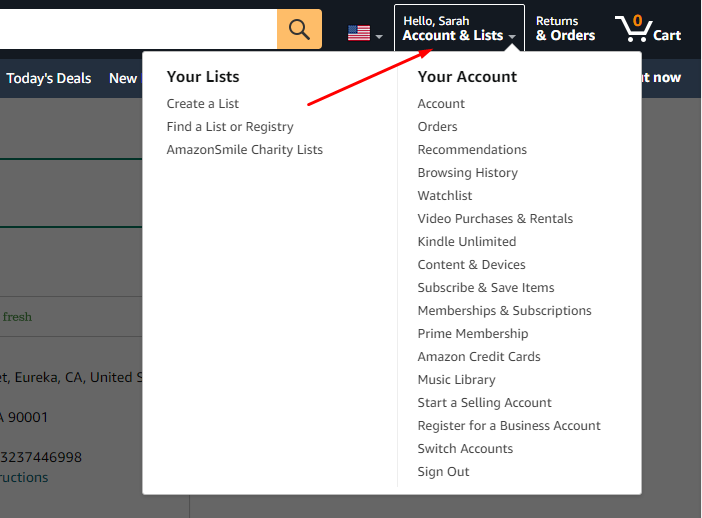
Task: Click the phone number 3237446998 text
Action: click(41, 457)
